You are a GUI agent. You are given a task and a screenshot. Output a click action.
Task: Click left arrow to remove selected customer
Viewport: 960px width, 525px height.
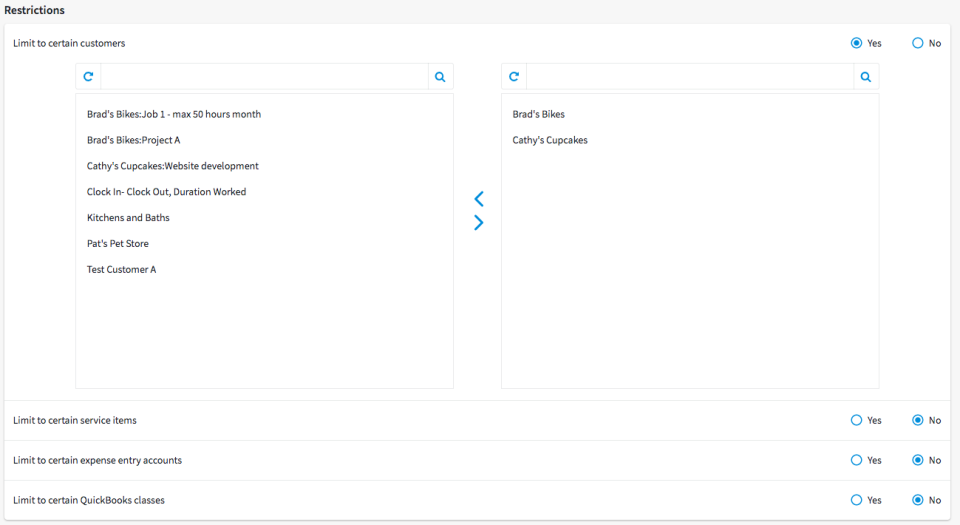point(479,198)
